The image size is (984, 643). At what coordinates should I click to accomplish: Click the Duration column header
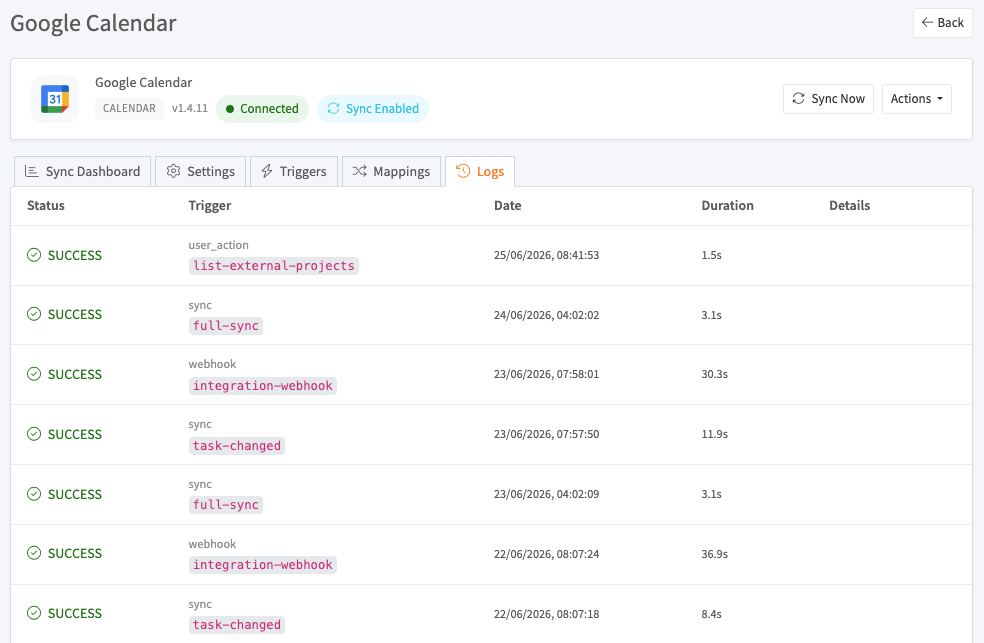(x=727, y=205)
